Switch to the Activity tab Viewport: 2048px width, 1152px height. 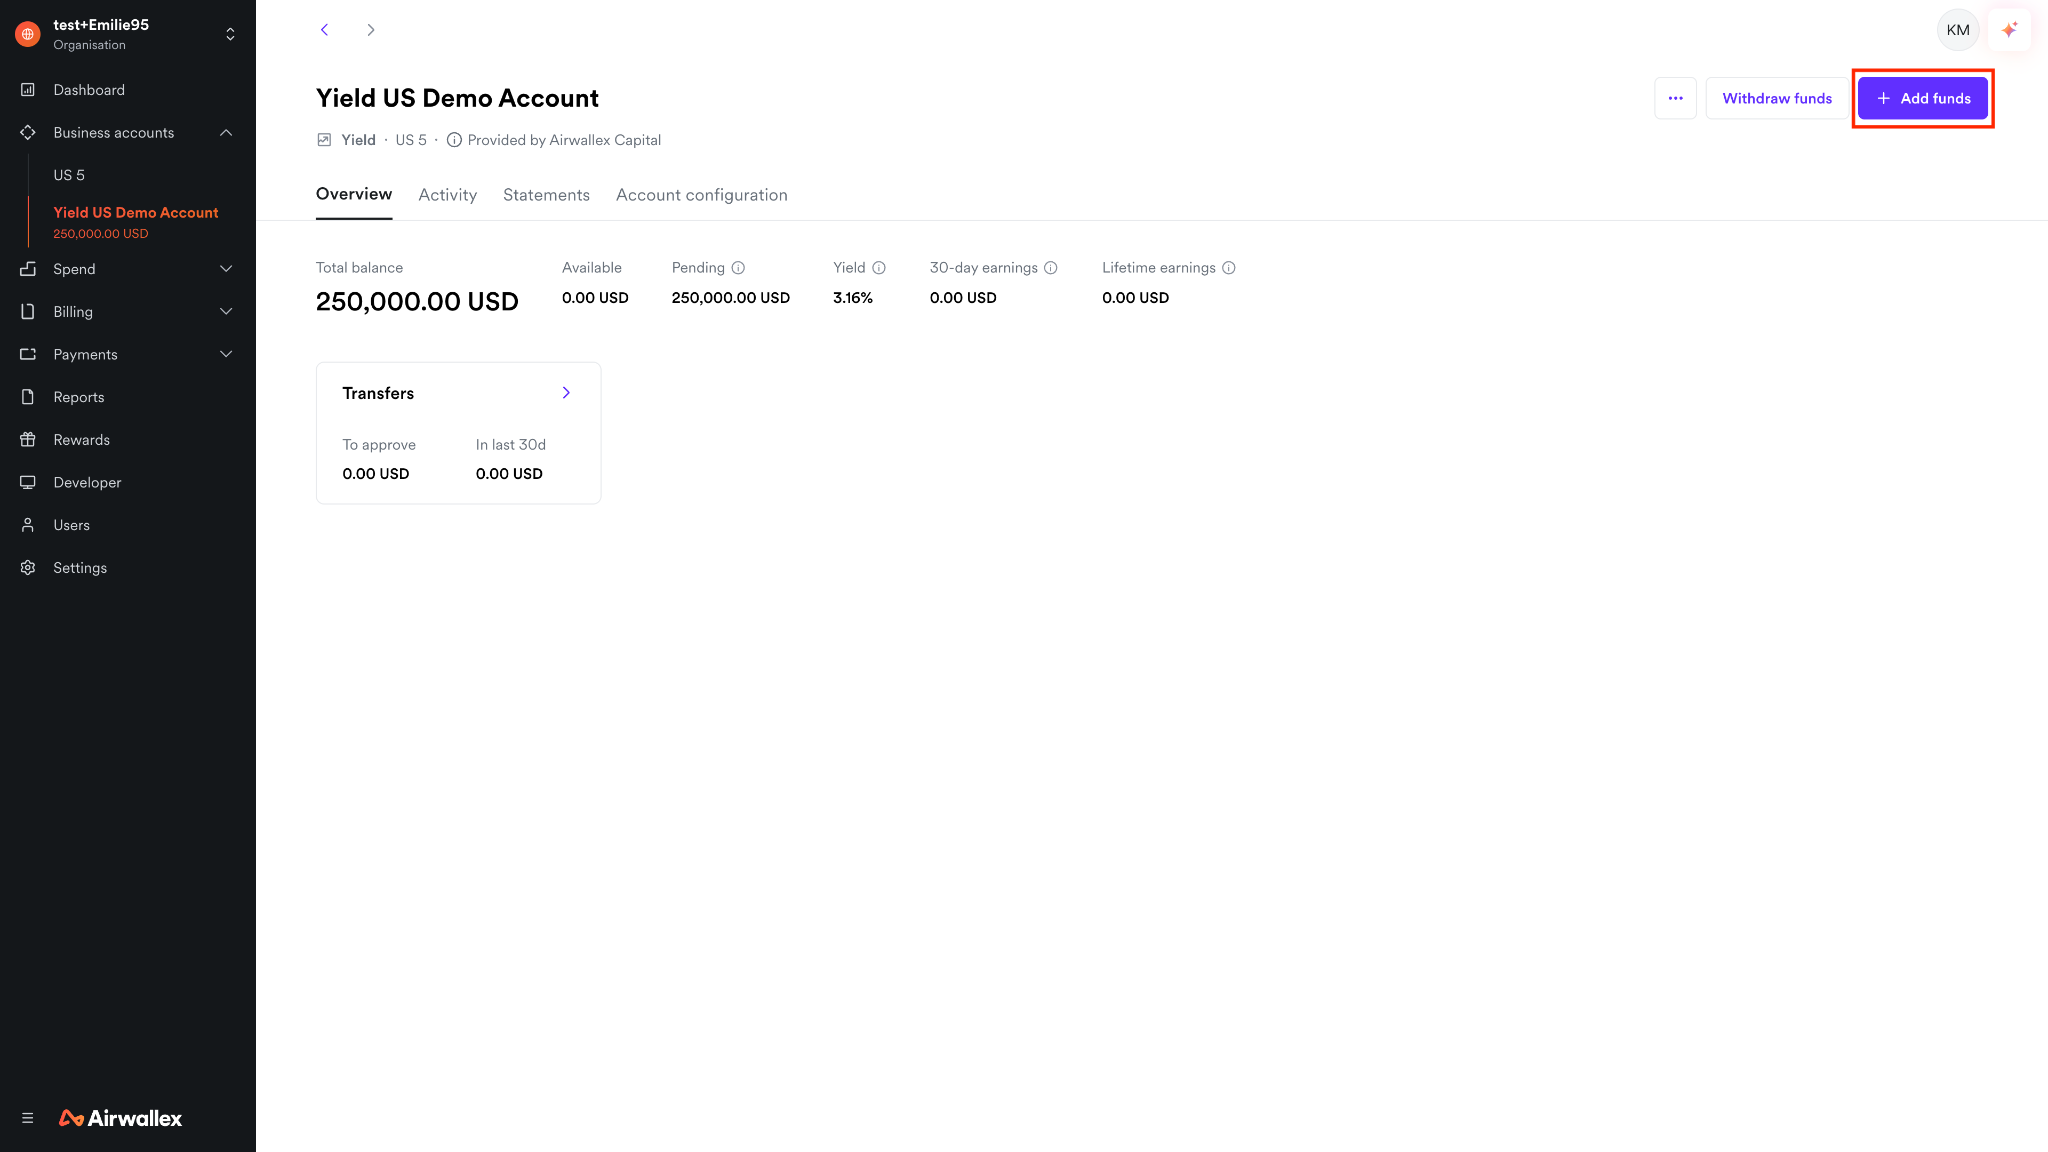coord(448,195)
